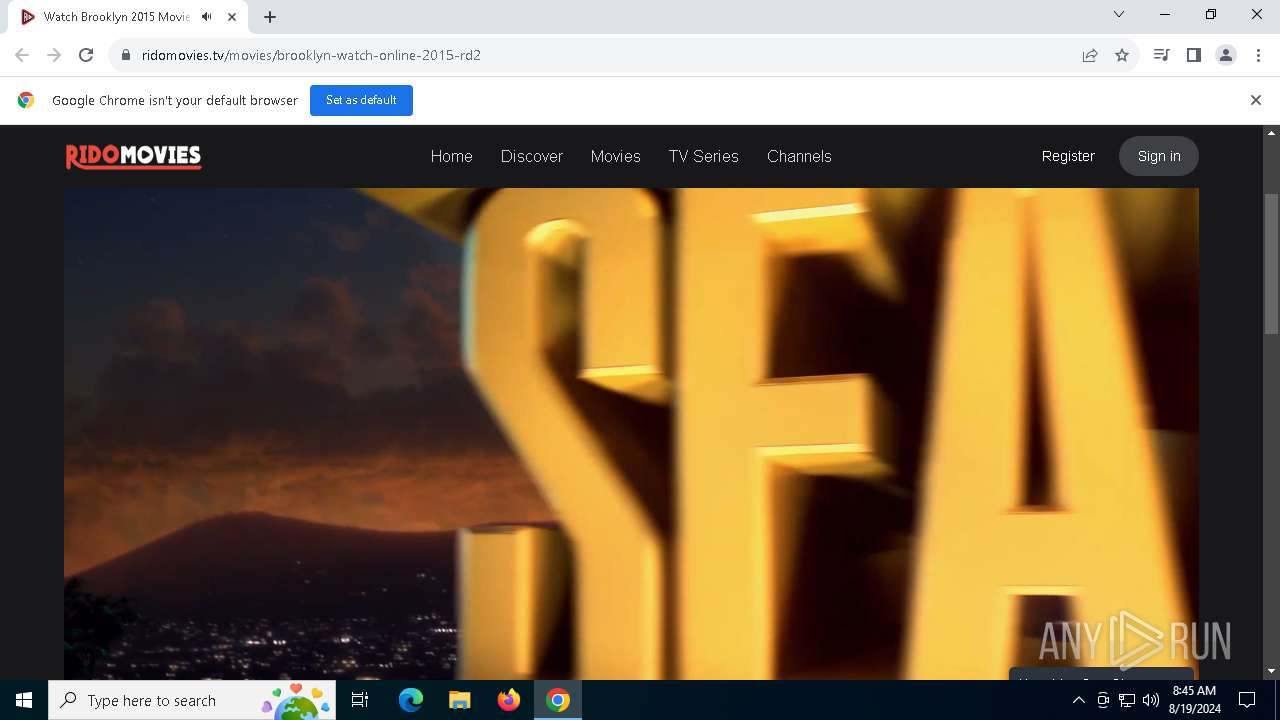Click the Register link

tap(1068, 156)
